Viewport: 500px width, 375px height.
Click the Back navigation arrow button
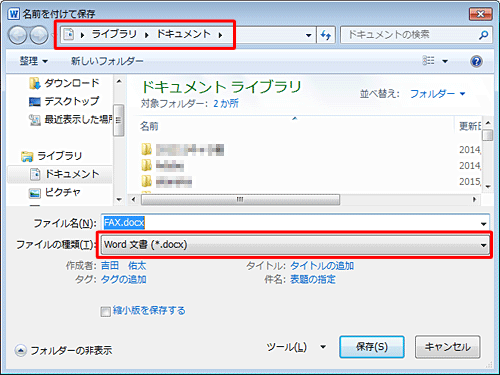(x=17, y=35)
